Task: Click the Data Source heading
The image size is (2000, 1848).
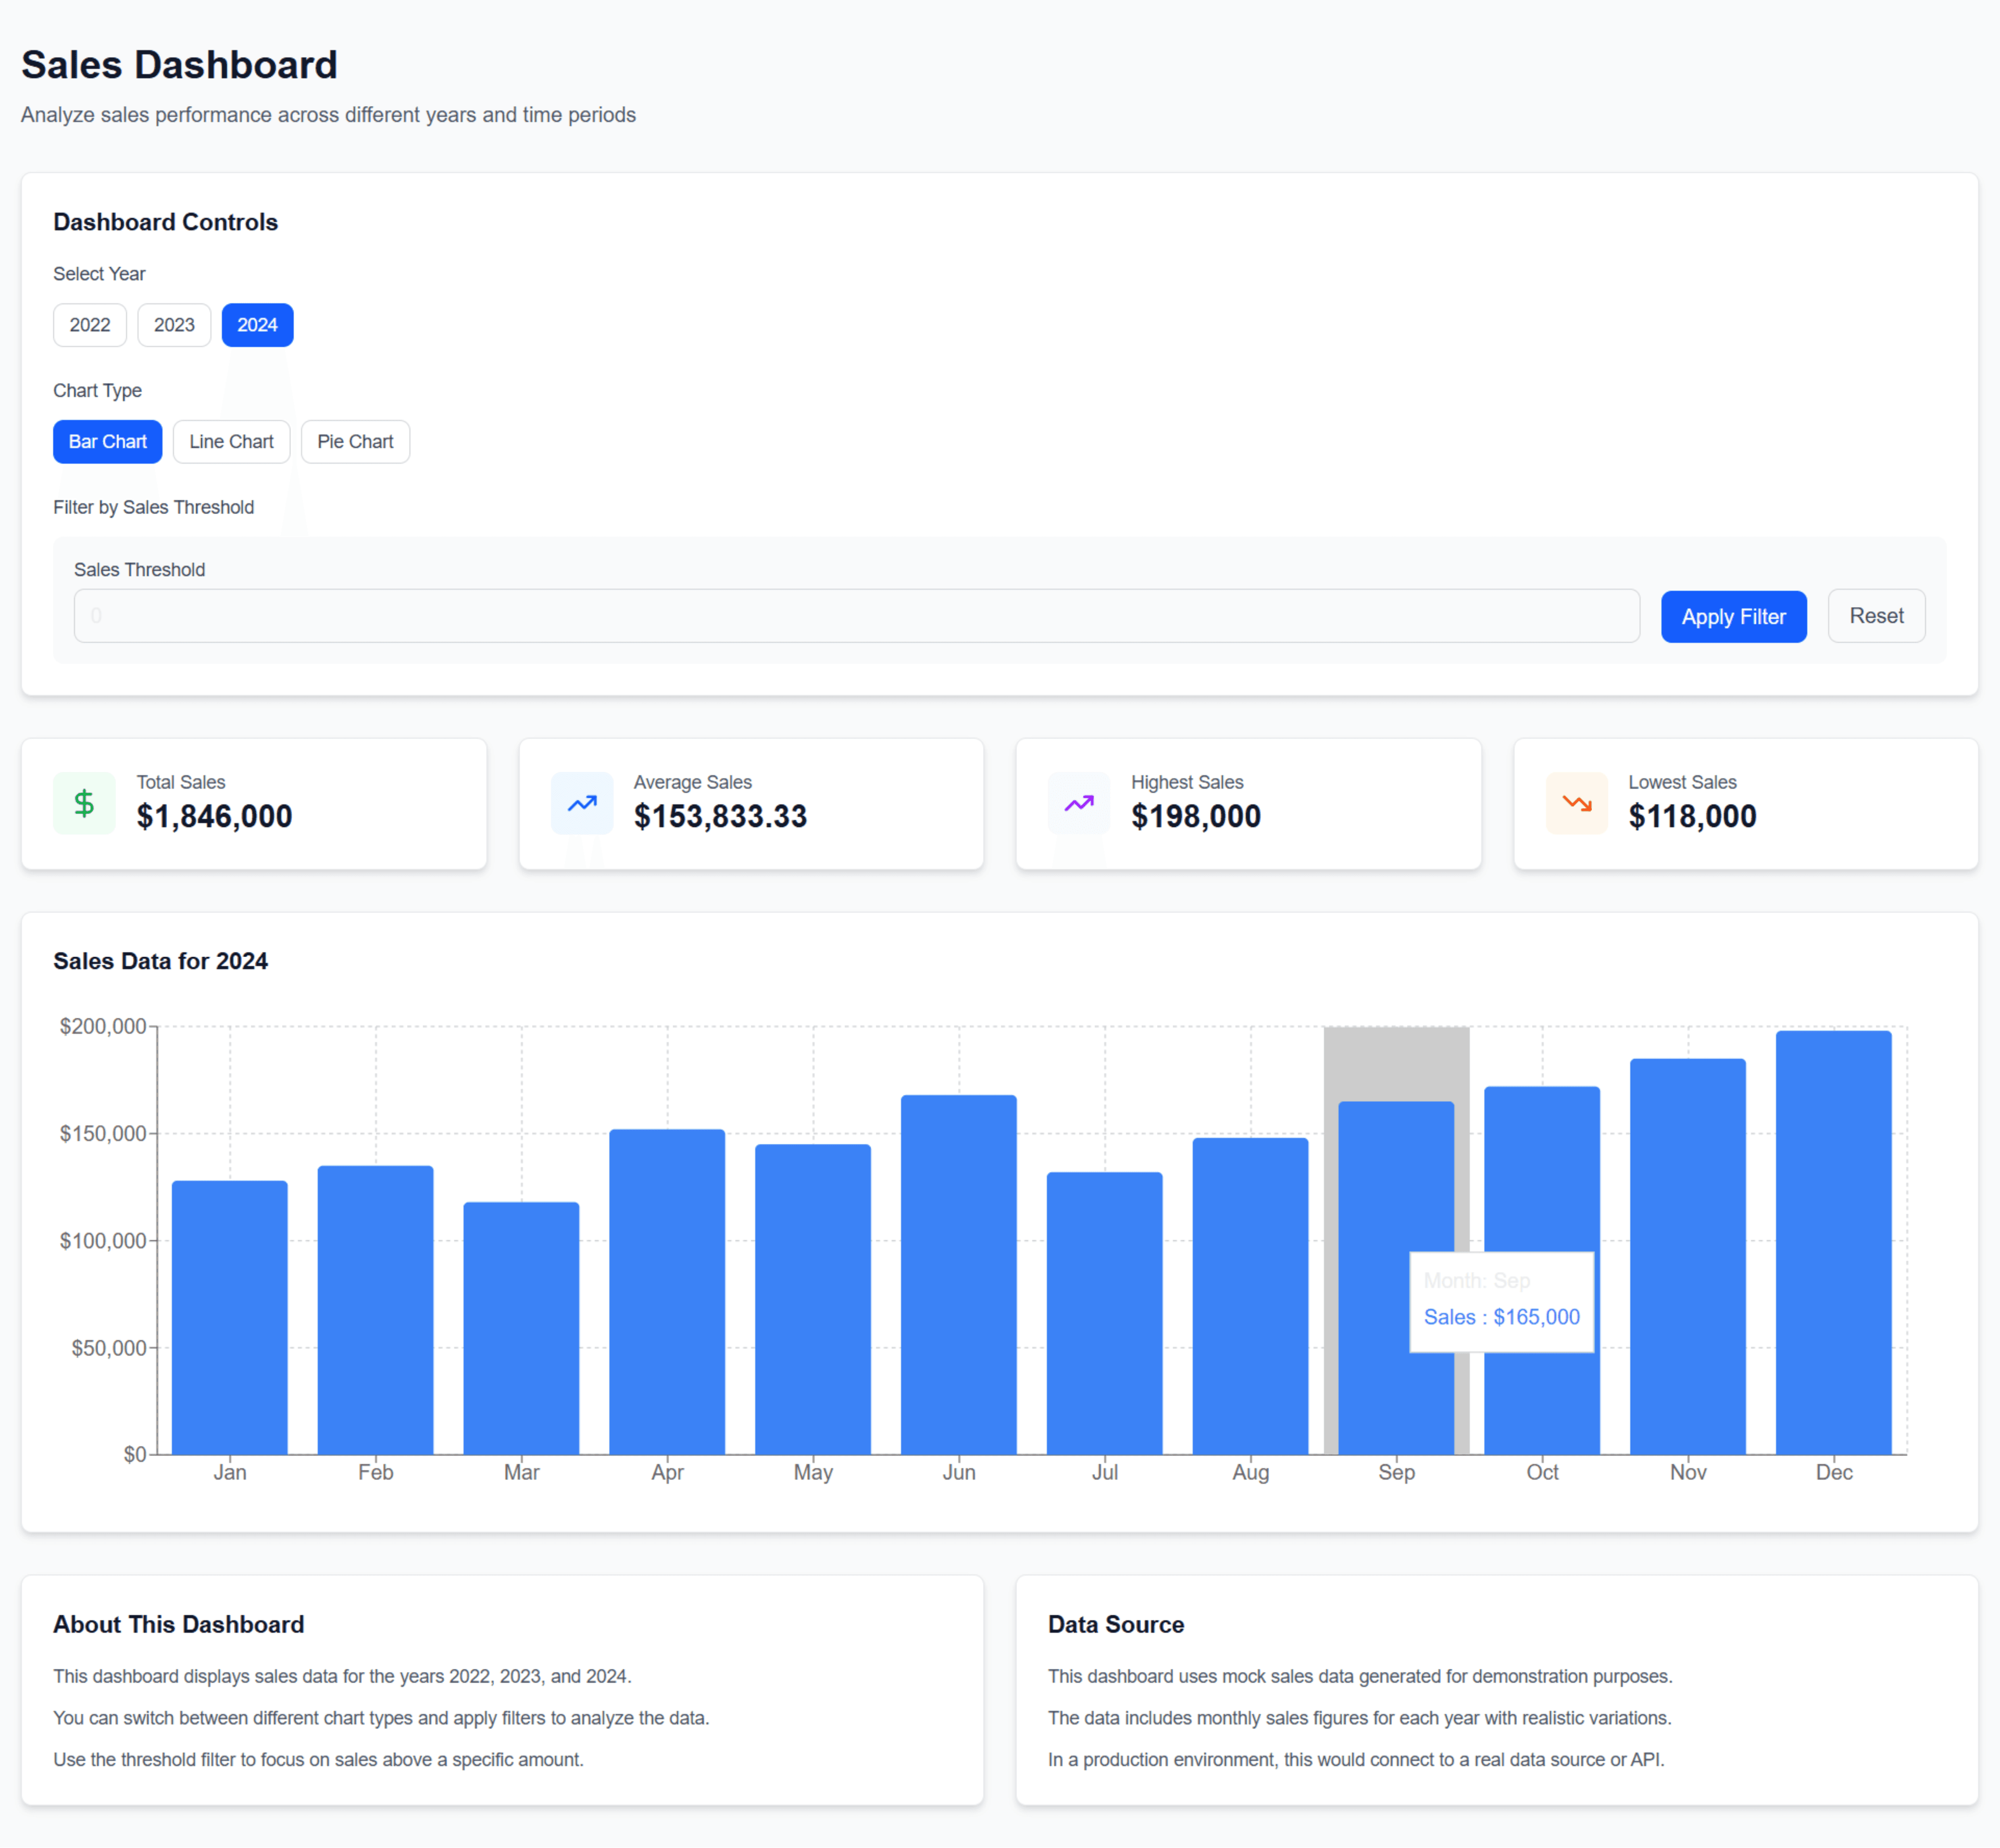Action: (x=1115, y=1624)
